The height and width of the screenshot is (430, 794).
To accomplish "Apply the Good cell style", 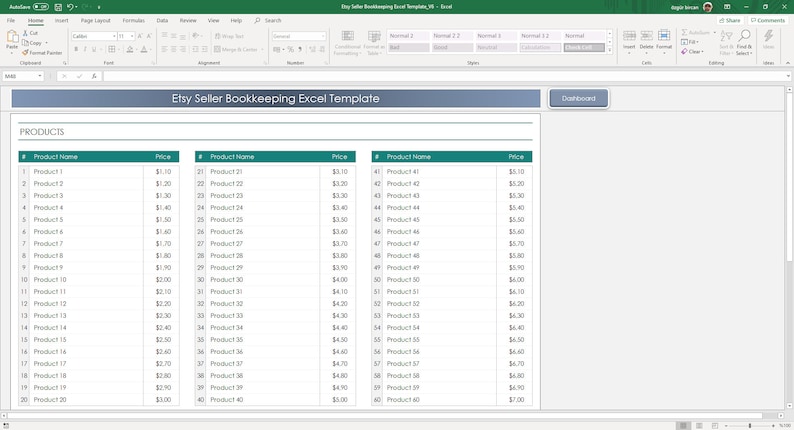I will [452, 47].
